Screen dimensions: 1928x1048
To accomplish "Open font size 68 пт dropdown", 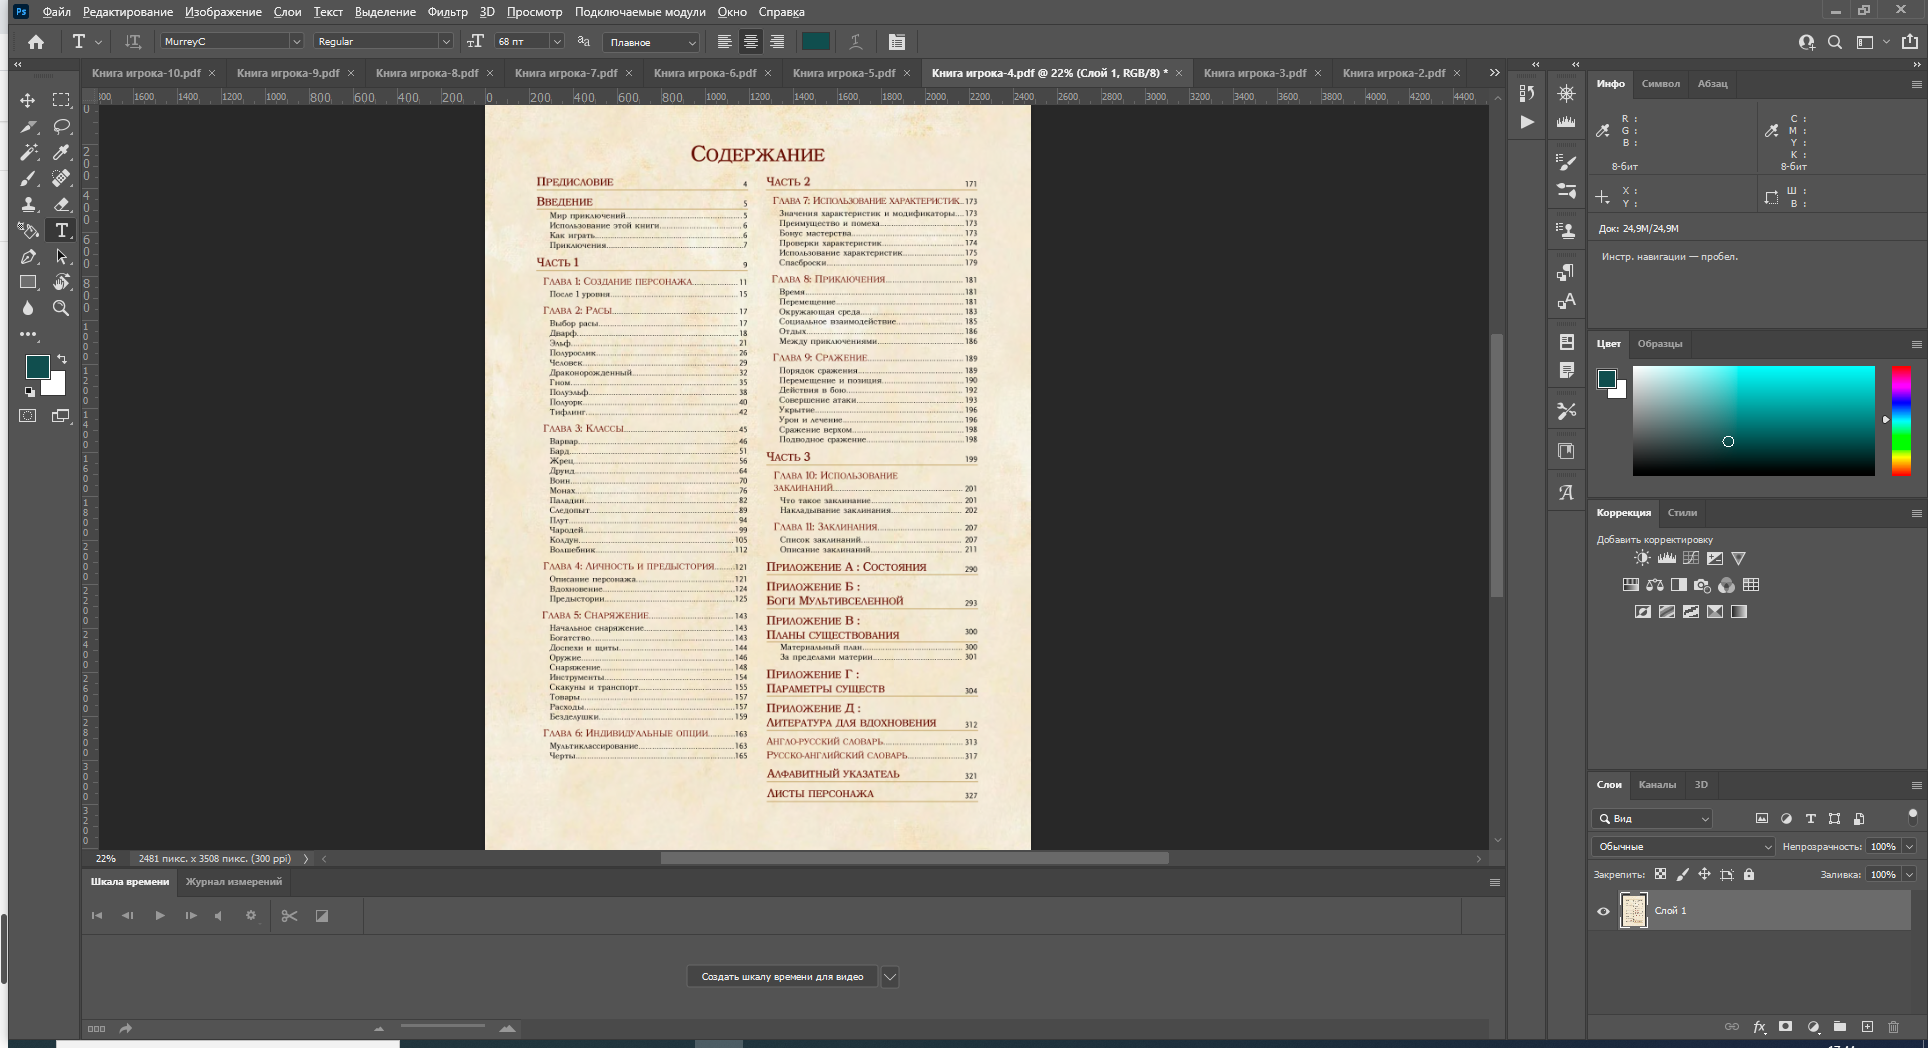I will coord(557,42).
